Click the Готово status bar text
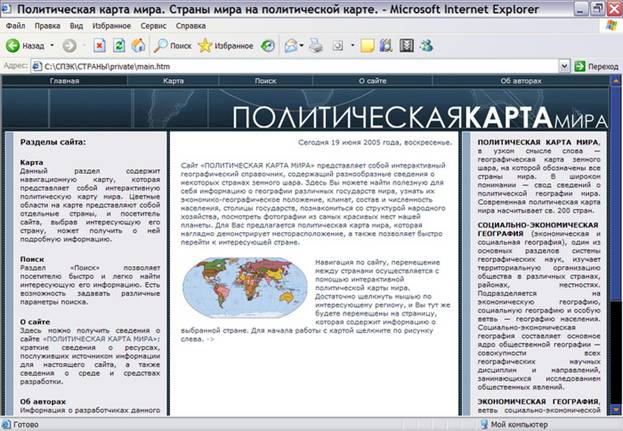Image resolution: width=623 pixels, height=431 pixels. (x=26, y=424)
